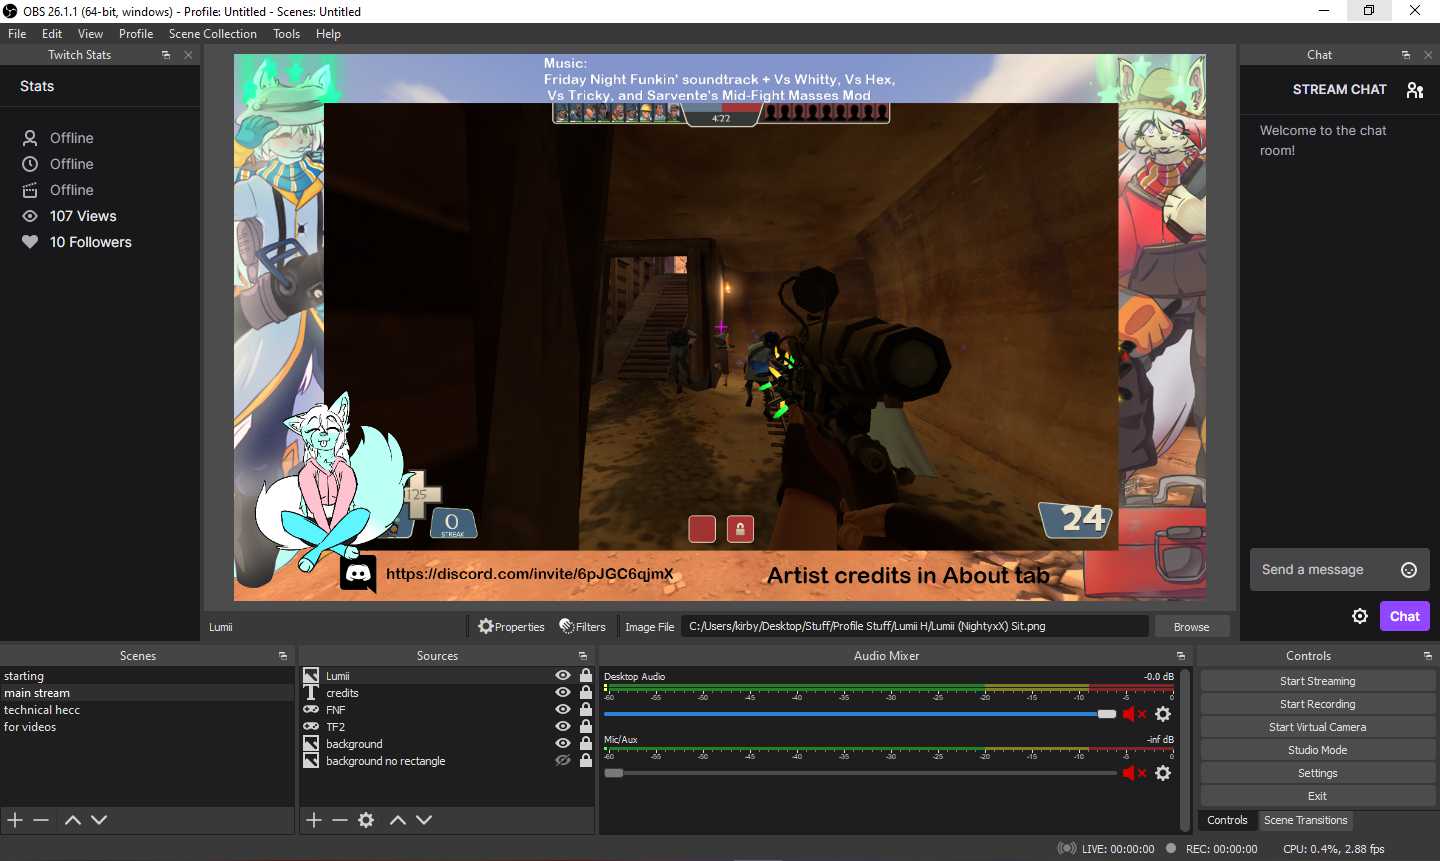Toggle visibility of credits source
This screenshot has height=861, width=1440.
pos(563,693)
